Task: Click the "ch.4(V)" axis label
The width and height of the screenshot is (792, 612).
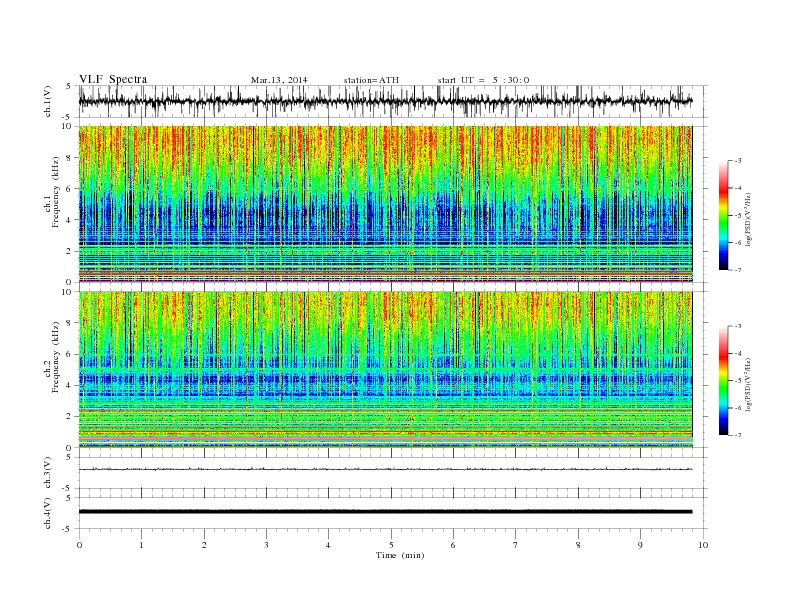Action: [48, 513]
